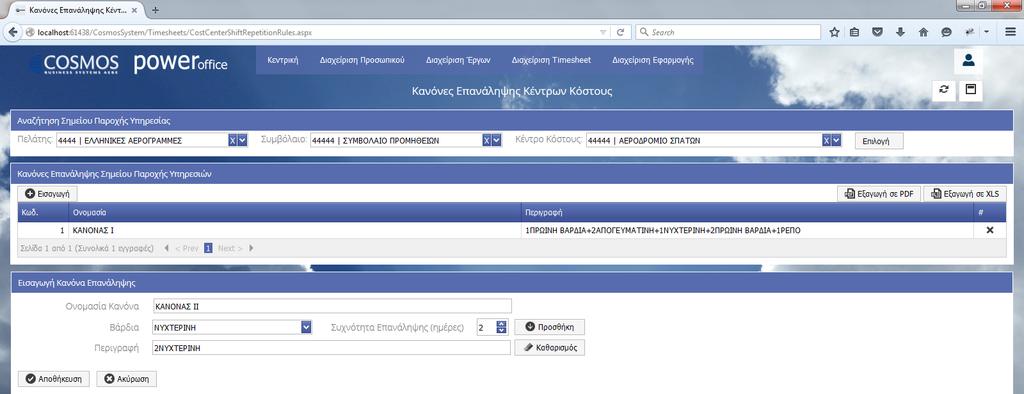Click Εισαγωγή to add rule

(x=48, y=194)
